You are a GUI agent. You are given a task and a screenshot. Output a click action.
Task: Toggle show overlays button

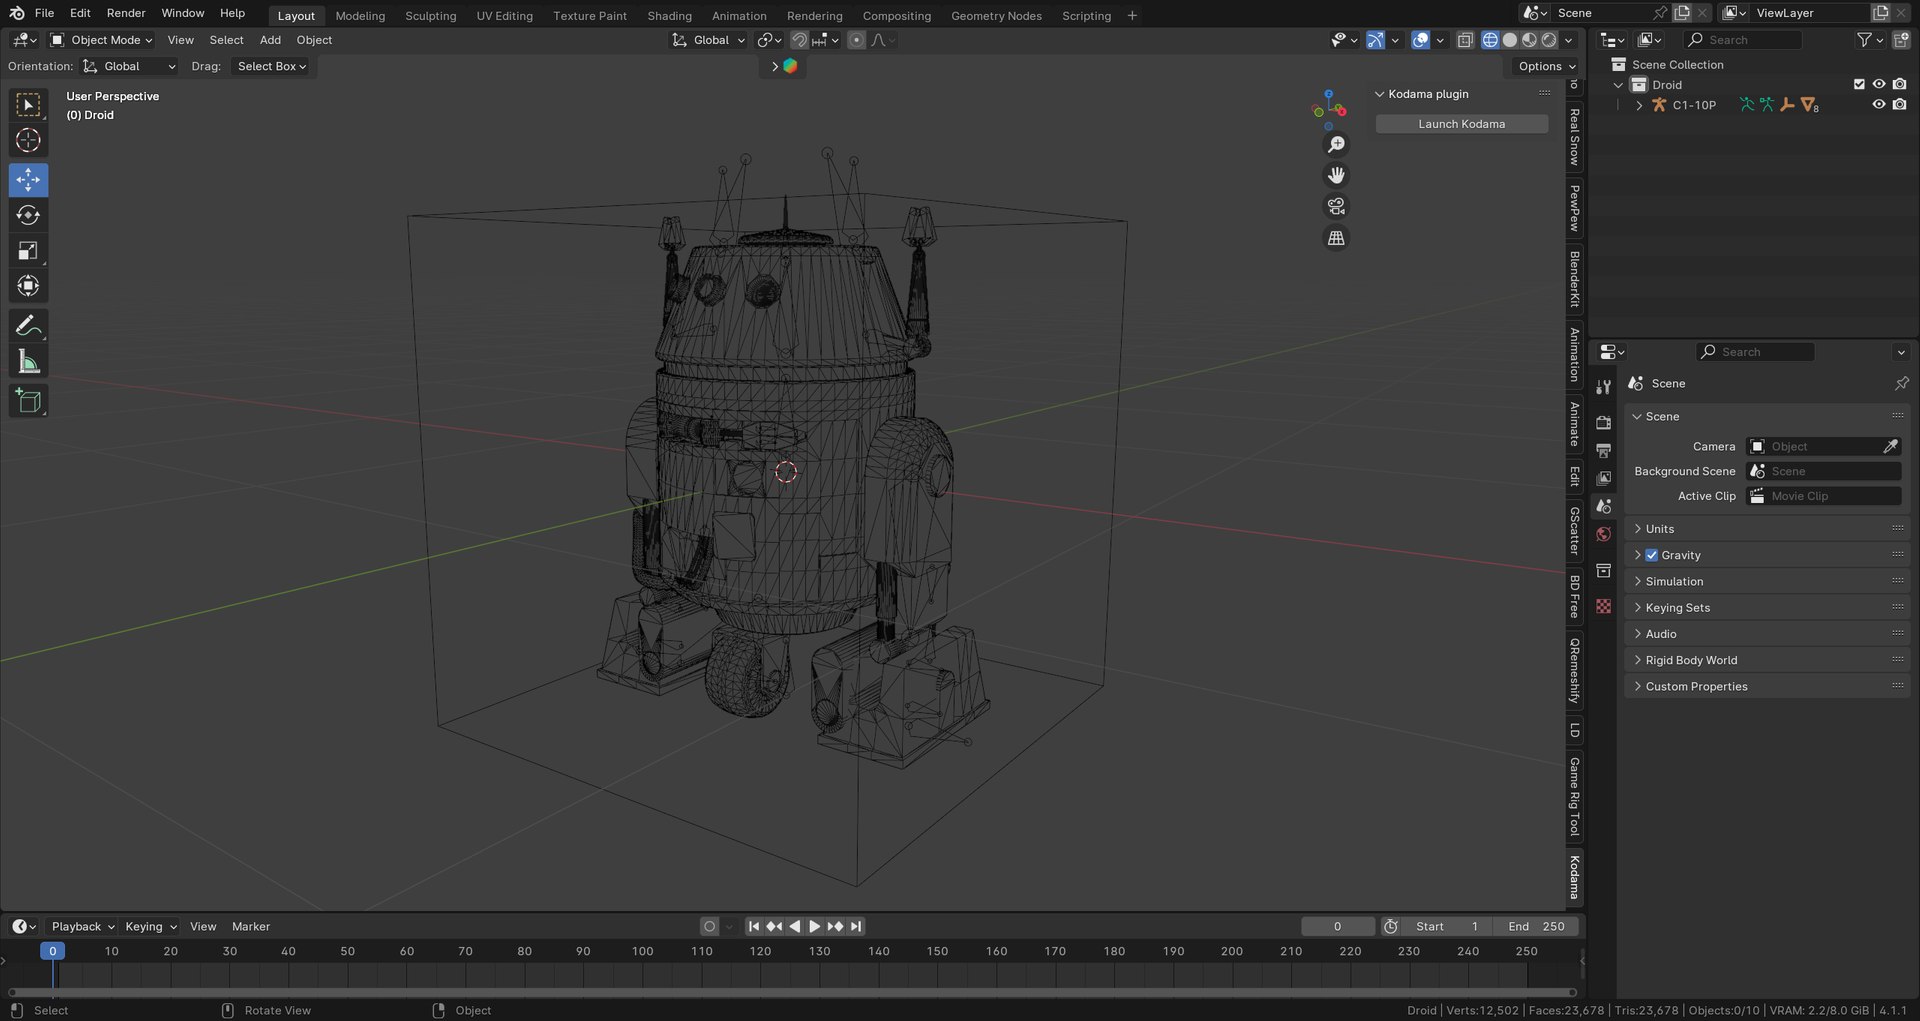point(1420,40)
